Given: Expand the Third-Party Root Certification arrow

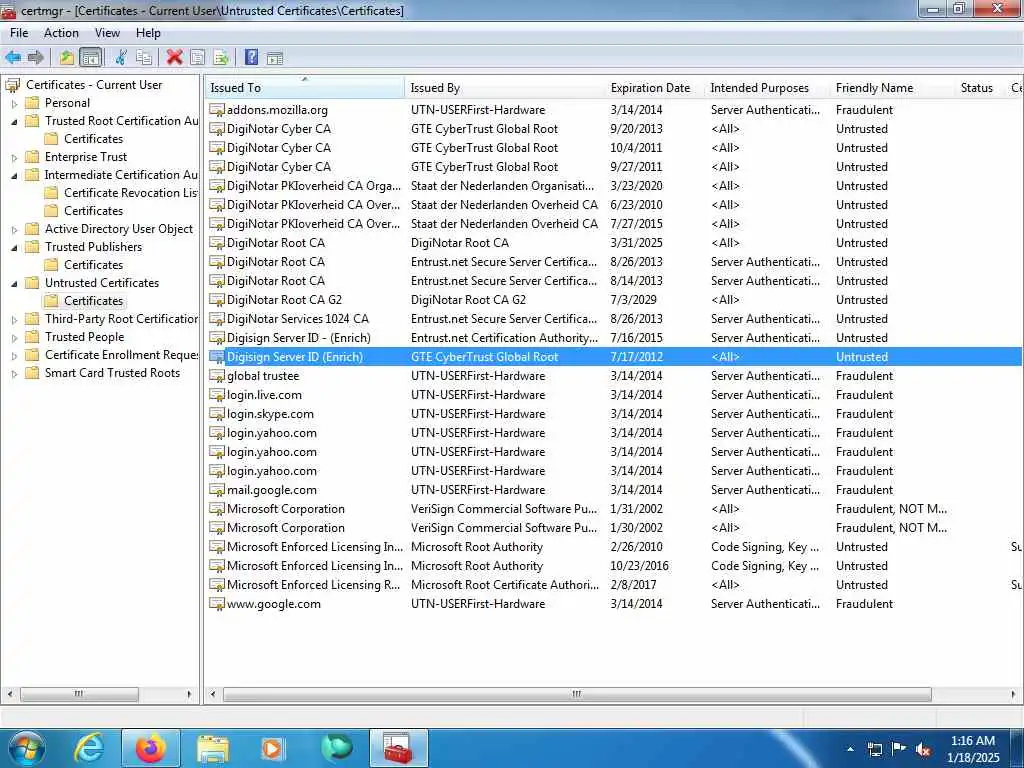Looking at the screenshot, I should tap(14, 319).
